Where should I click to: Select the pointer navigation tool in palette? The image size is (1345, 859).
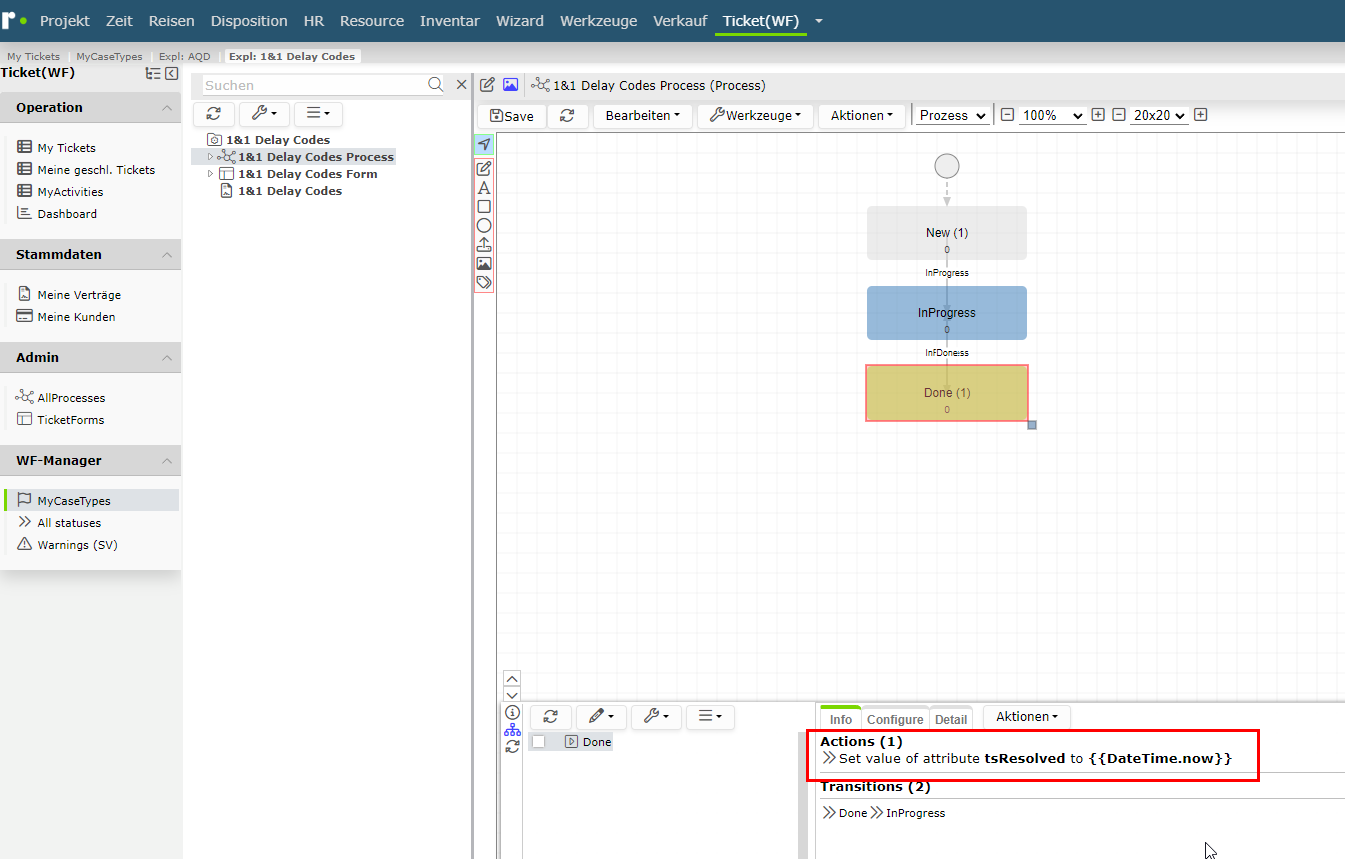pyautogui.click(x=484, y=145)
